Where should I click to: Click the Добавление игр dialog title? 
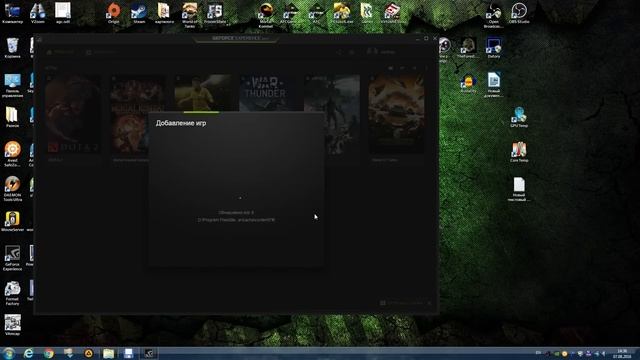pyautogui.click(x=181, y=123)
